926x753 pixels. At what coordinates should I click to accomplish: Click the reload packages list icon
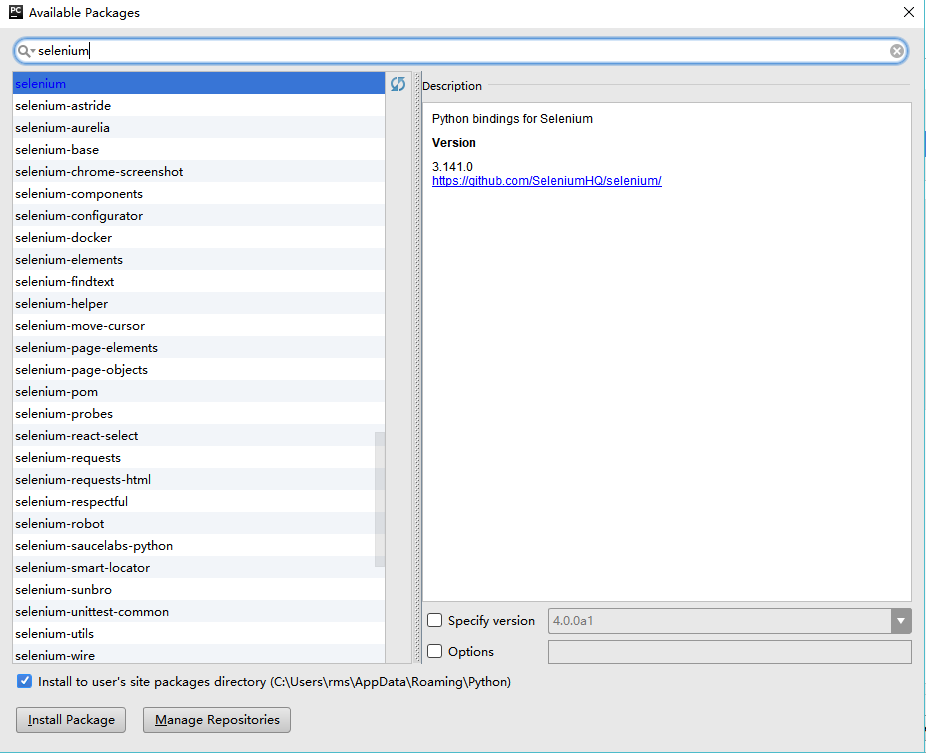(398, 84)
